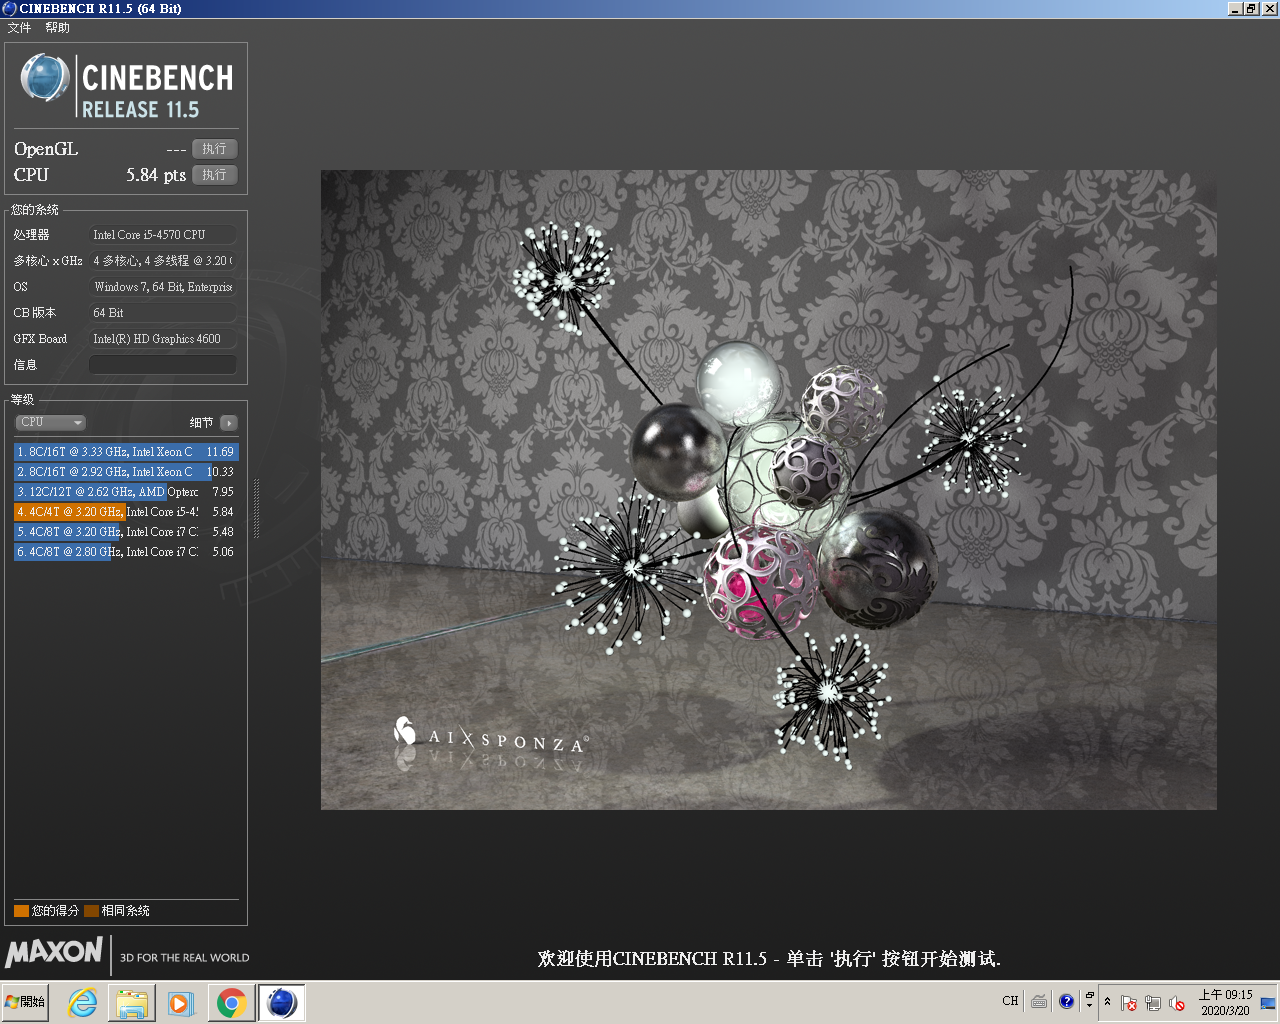Open the Windows 開始 Start button
The image size is (1280, 1024).
(26, 1002)
